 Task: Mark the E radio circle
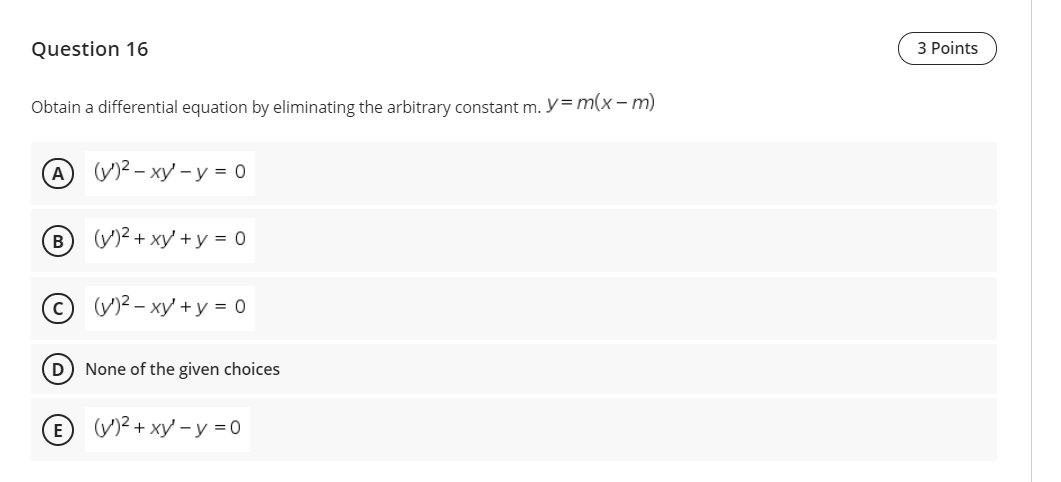[x=58, y=430]
